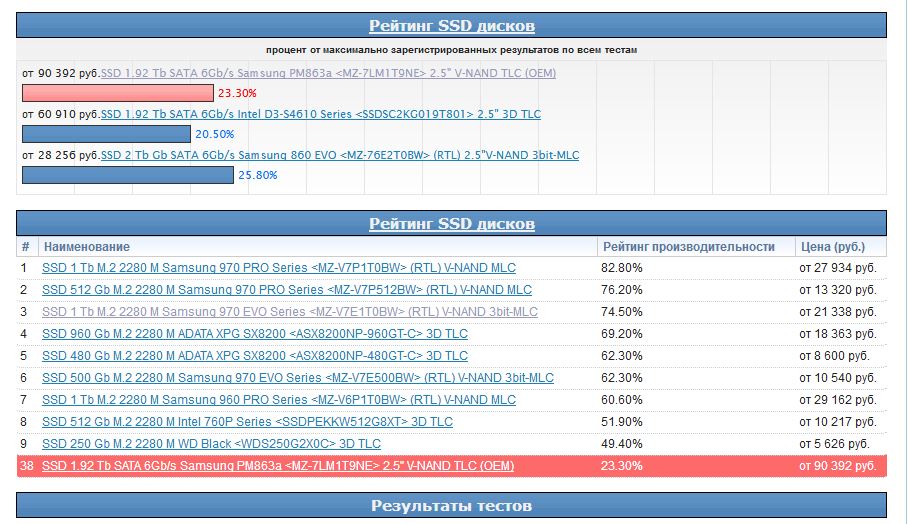908x524 pixels.
Task: Select the 60.60% rating value
Action: click(621, 400)
